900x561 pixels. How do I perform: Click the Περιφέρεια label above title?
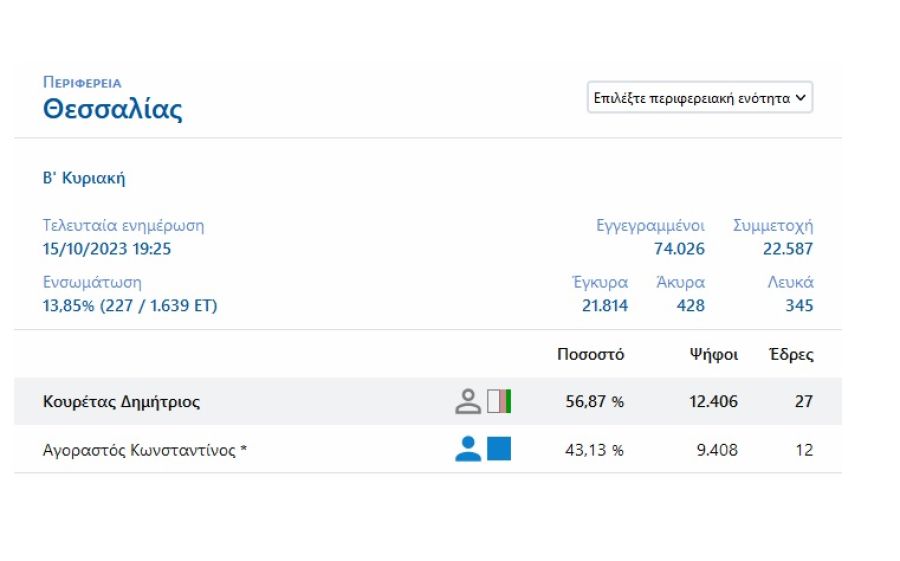pos(82,83)
